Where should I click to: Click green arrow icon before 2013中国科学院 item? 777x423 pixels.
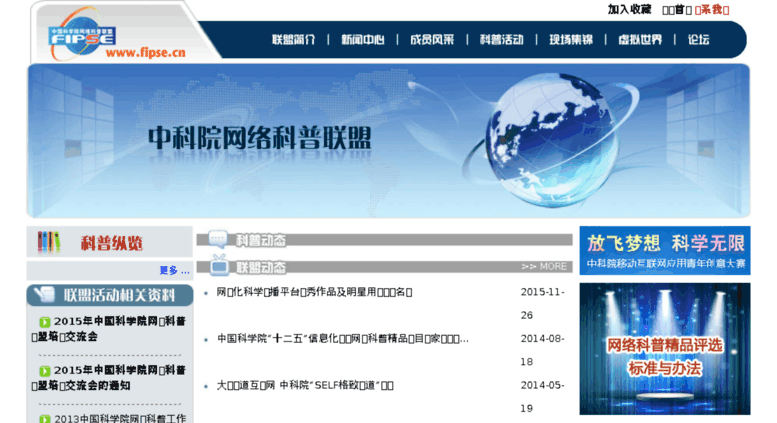pos(45,419)
